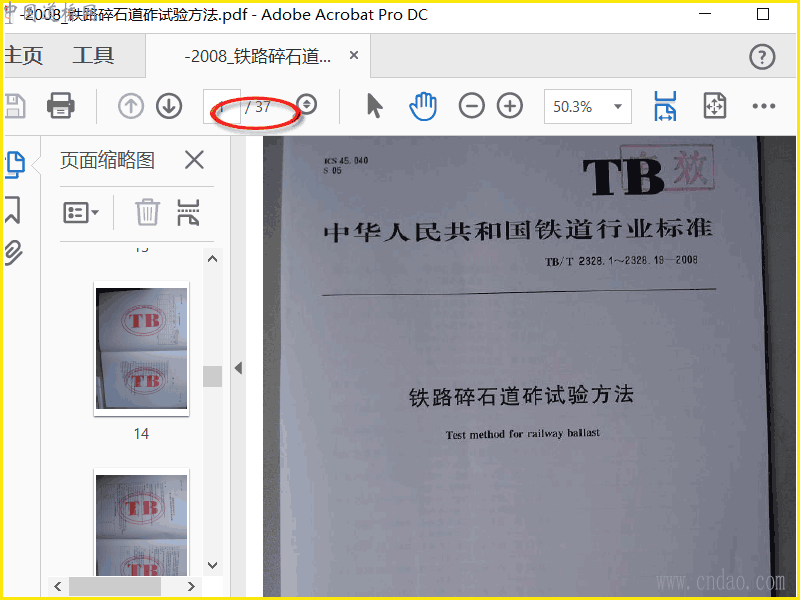Fit one full page to window
This screenshot has width=800, height=600.
(715, 106)
